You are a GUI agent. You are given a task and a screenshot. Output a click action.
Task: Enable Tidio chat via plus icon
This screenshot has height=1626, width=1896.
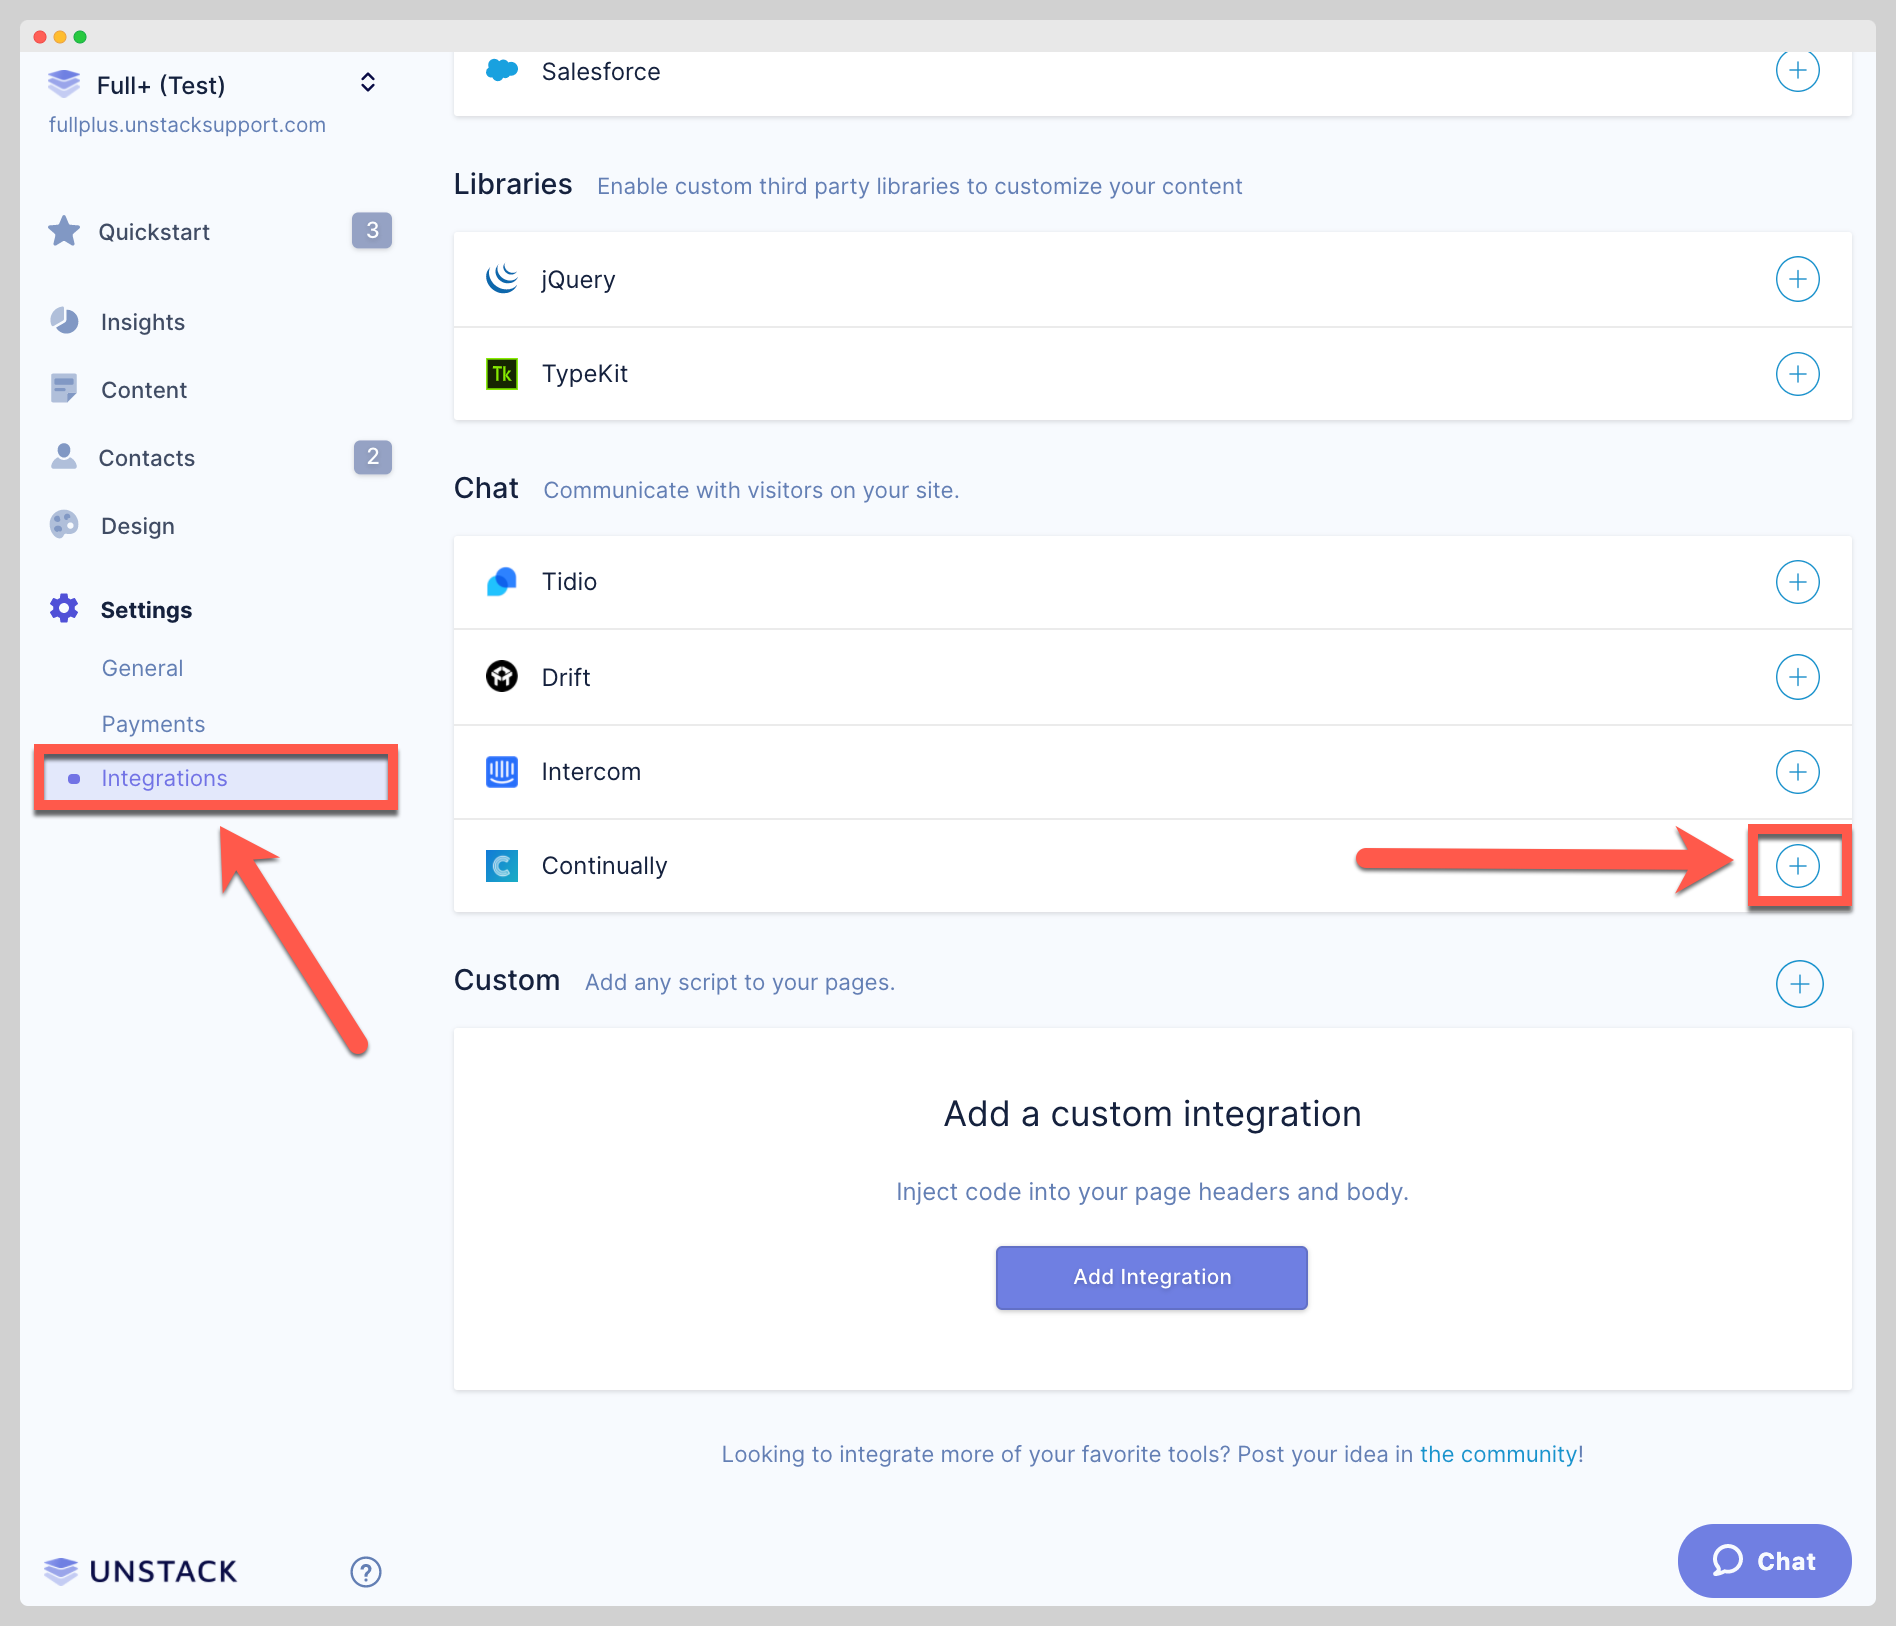pos(1797,582)
